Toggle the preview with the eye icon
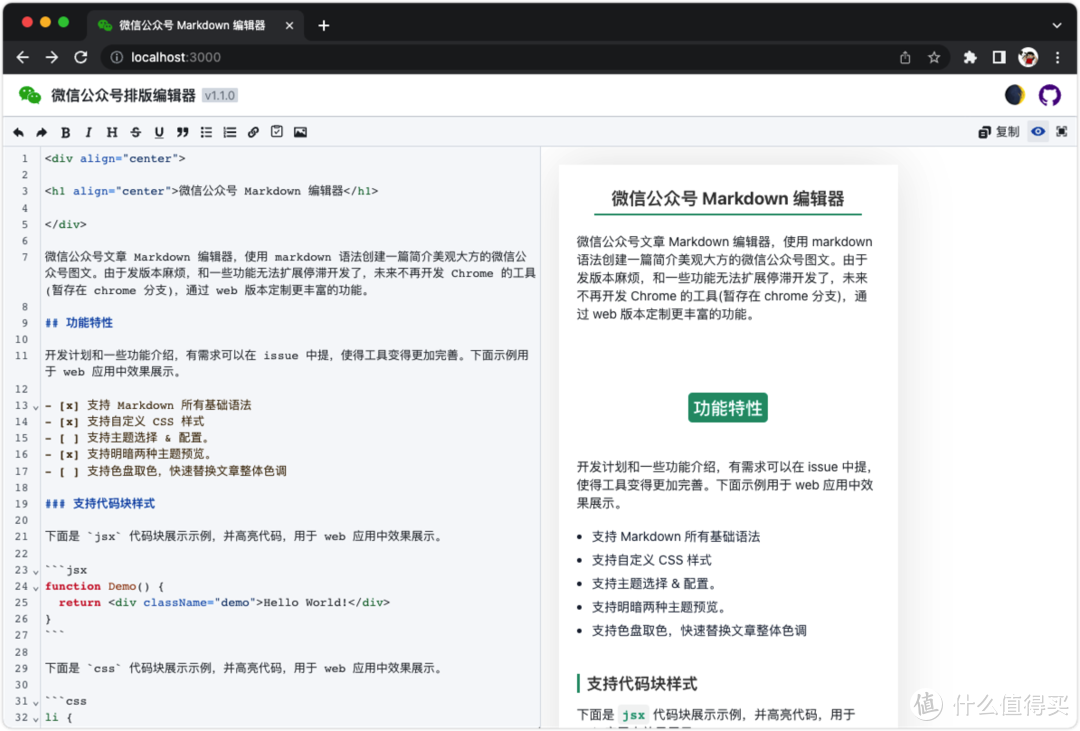 coord(1037,131)
